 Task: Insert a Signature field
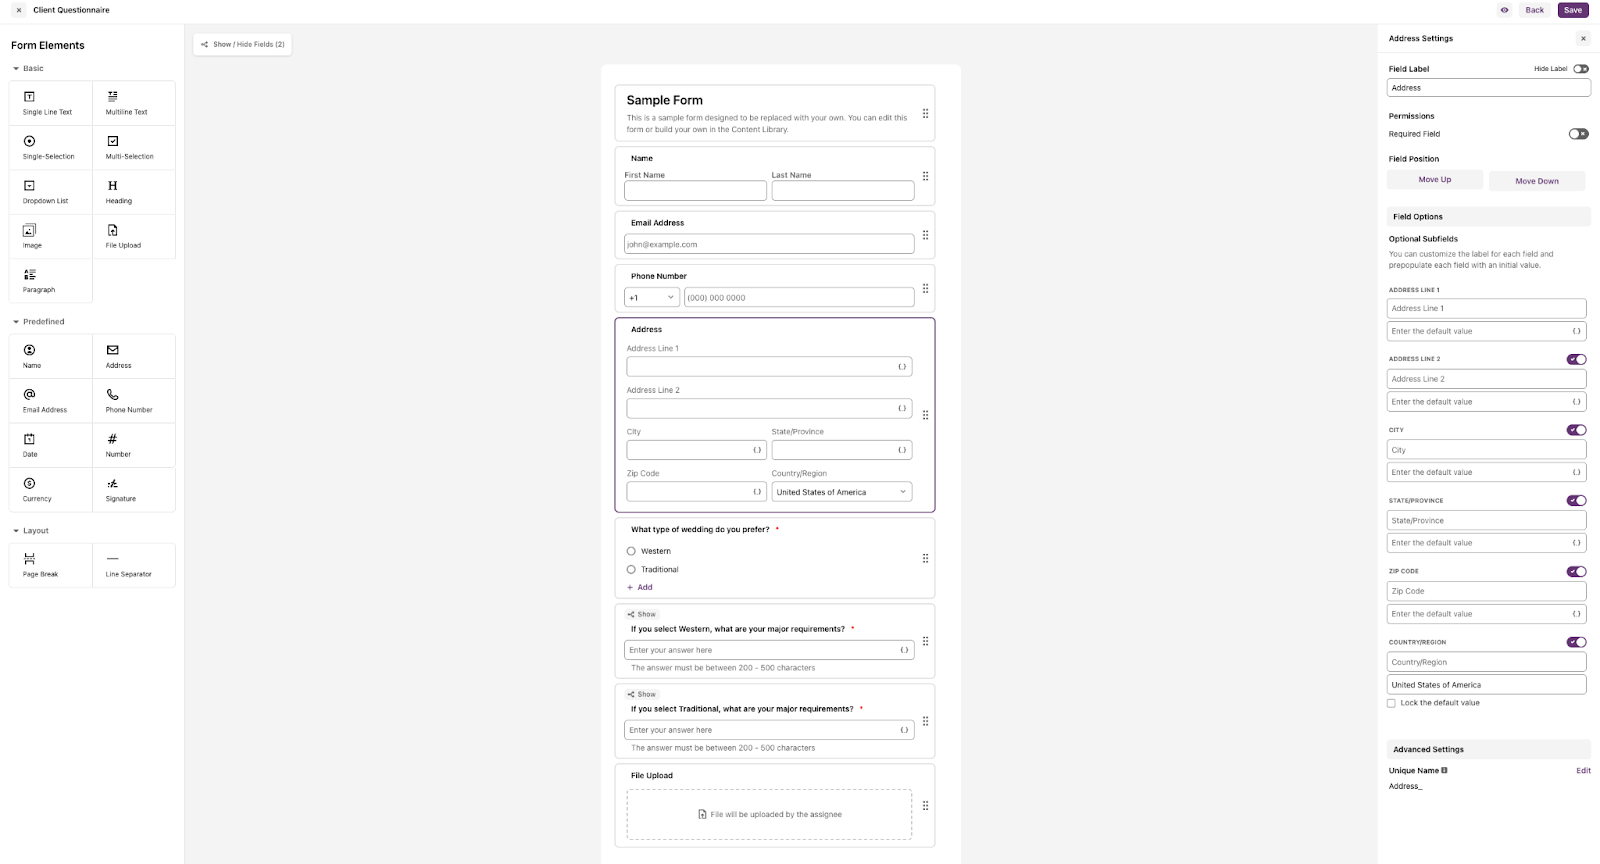click(x=134, y=489)
